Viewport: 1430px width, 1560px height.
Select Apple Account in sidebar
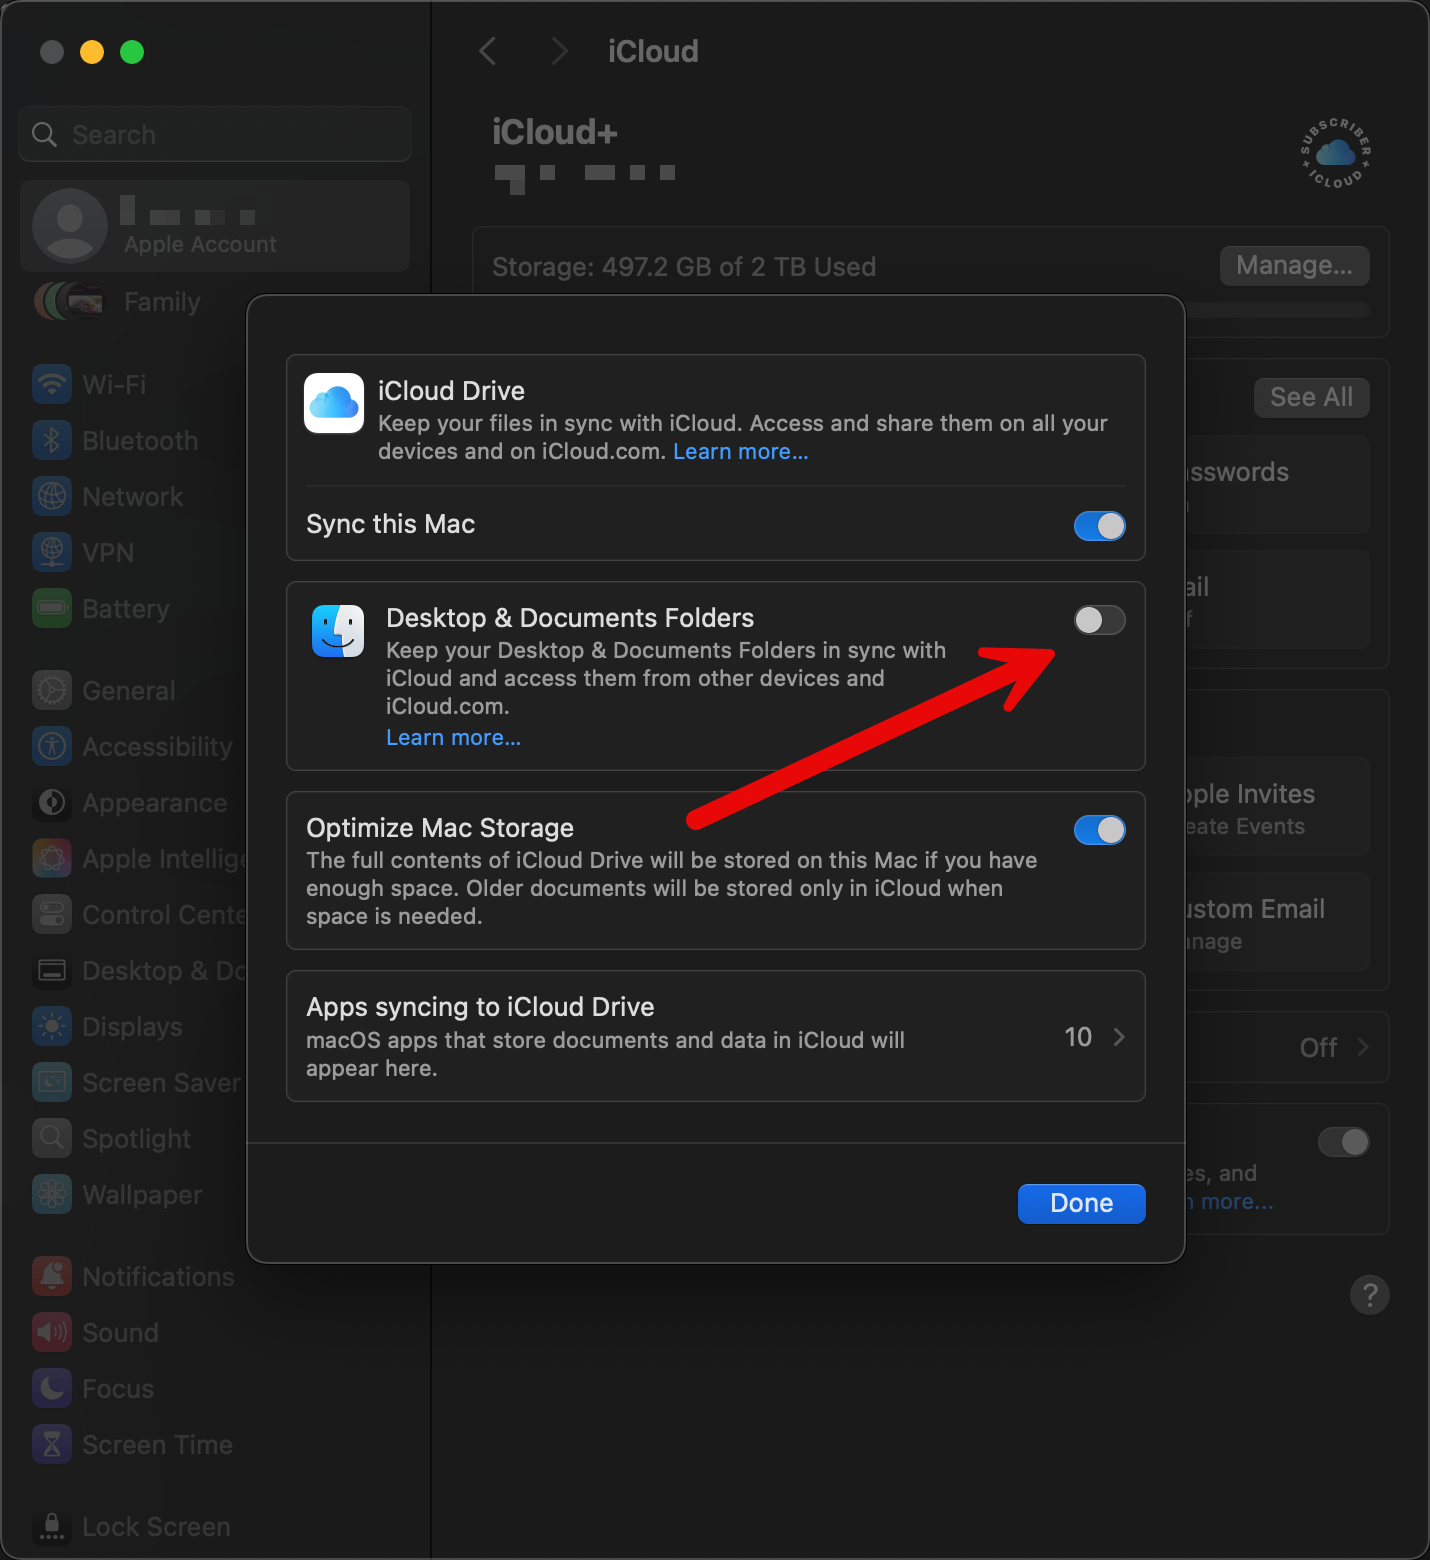215,226
